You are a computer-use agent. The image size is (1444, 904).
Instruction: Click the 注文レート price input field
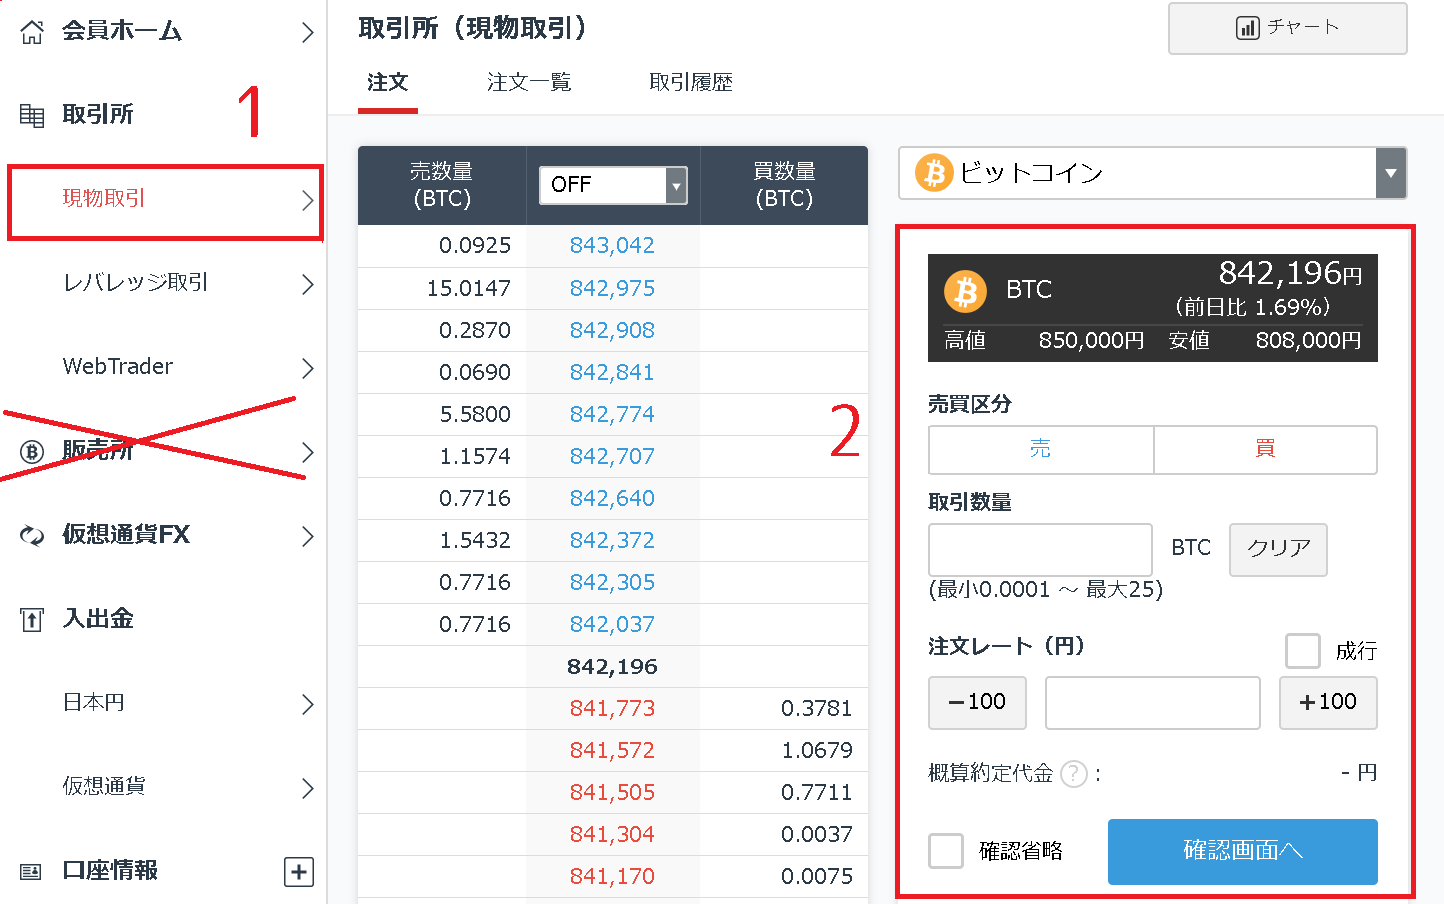(1152, 703)
